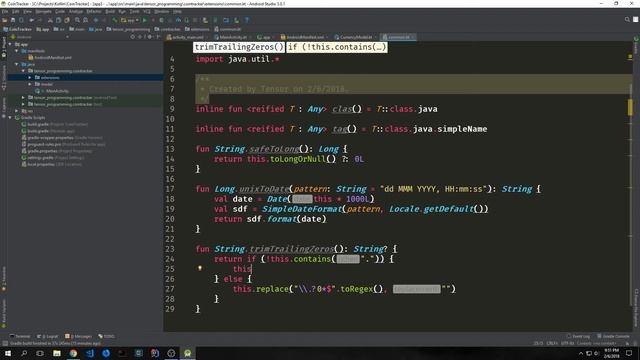Image resolution: width=640 pixels, height=360 pixels.
Task: Click the scroll from source target icon
Action: tap(132, 37)
